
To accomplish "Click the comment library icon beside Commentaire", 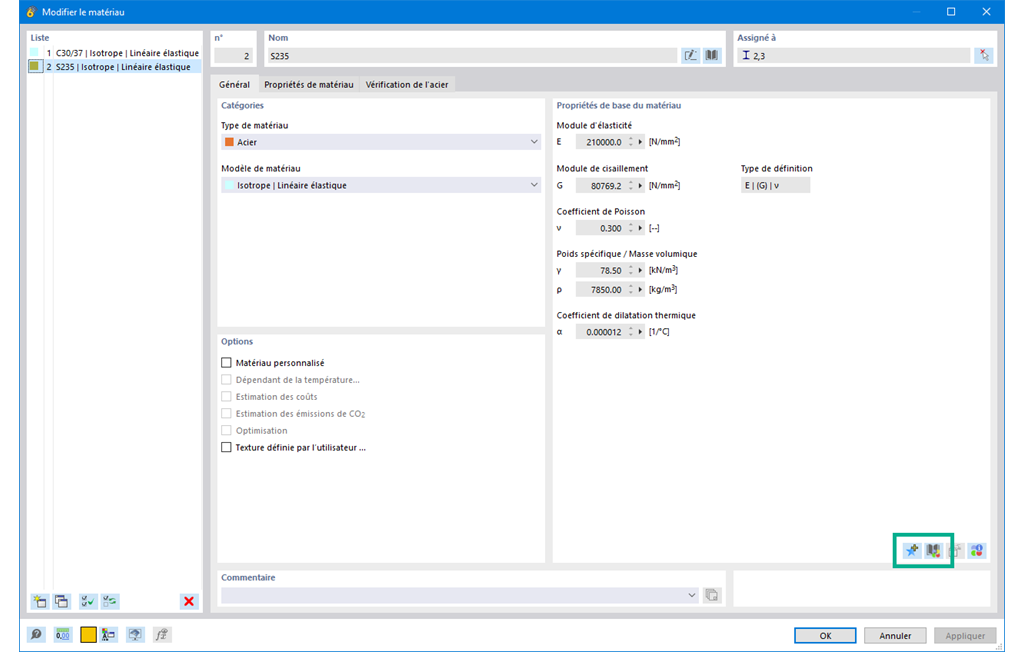I will coord(712,595).
